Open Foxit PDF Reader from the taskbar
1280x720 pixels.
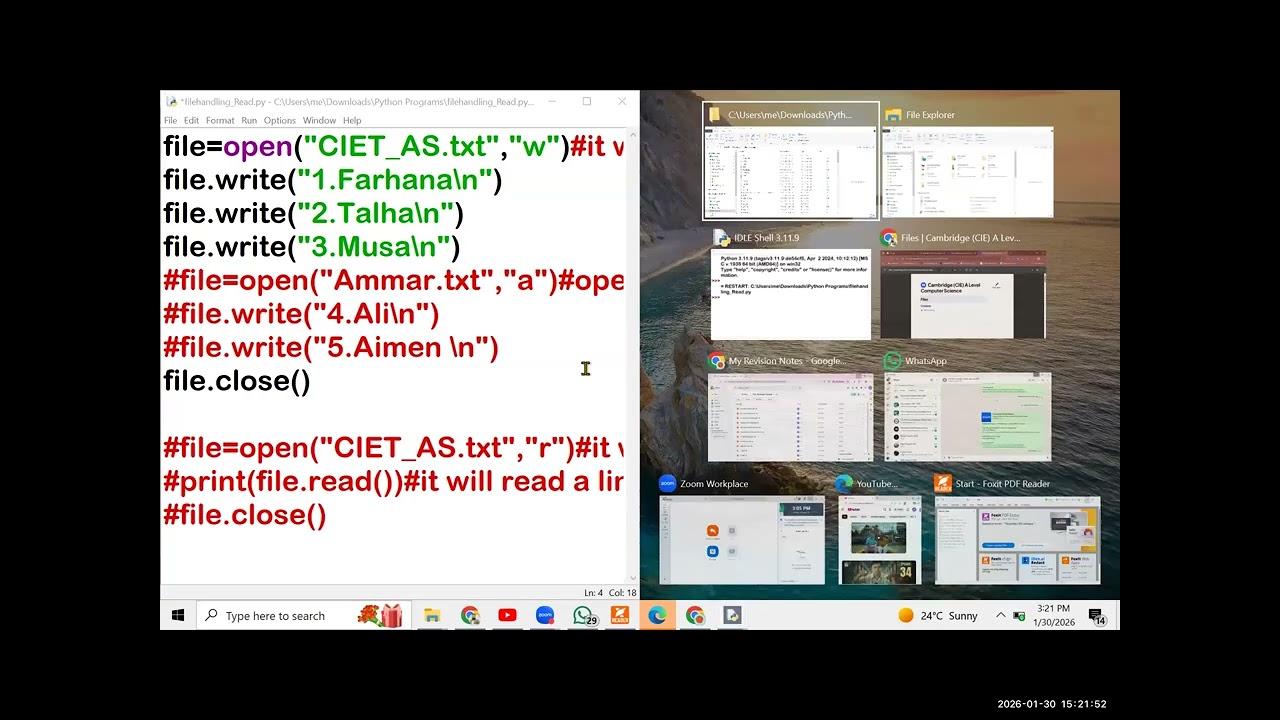[620, 615]
